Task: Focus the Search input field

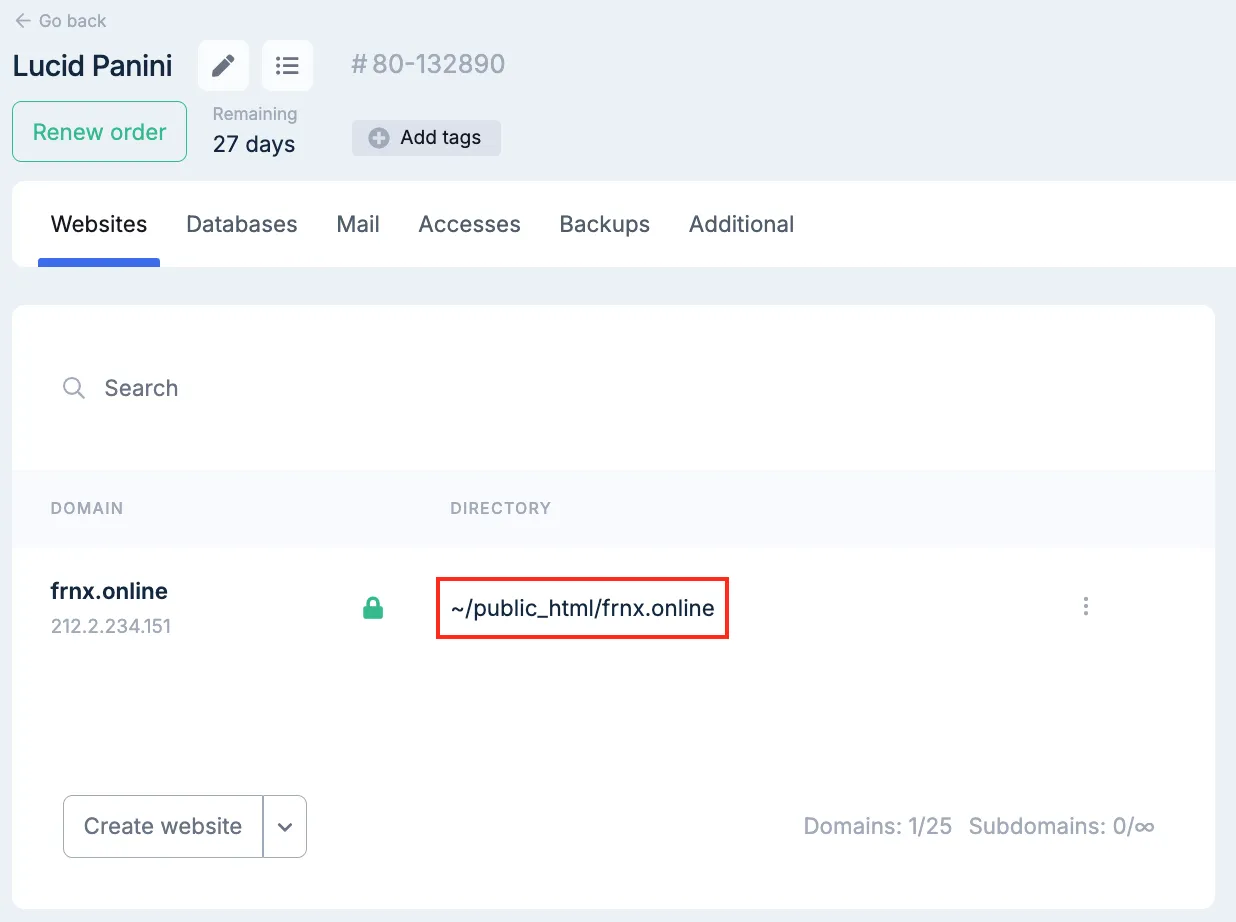Action: 613,388
